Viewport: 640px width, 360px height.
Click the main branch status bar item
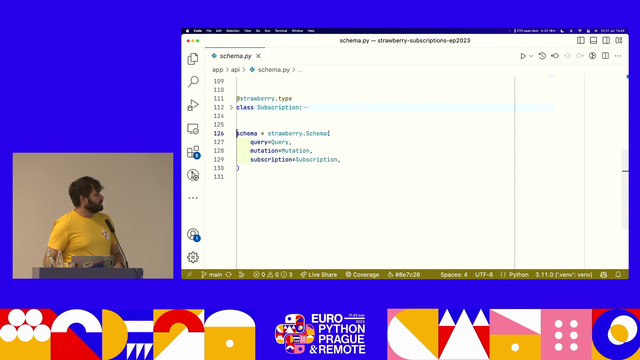click(212, 275)
